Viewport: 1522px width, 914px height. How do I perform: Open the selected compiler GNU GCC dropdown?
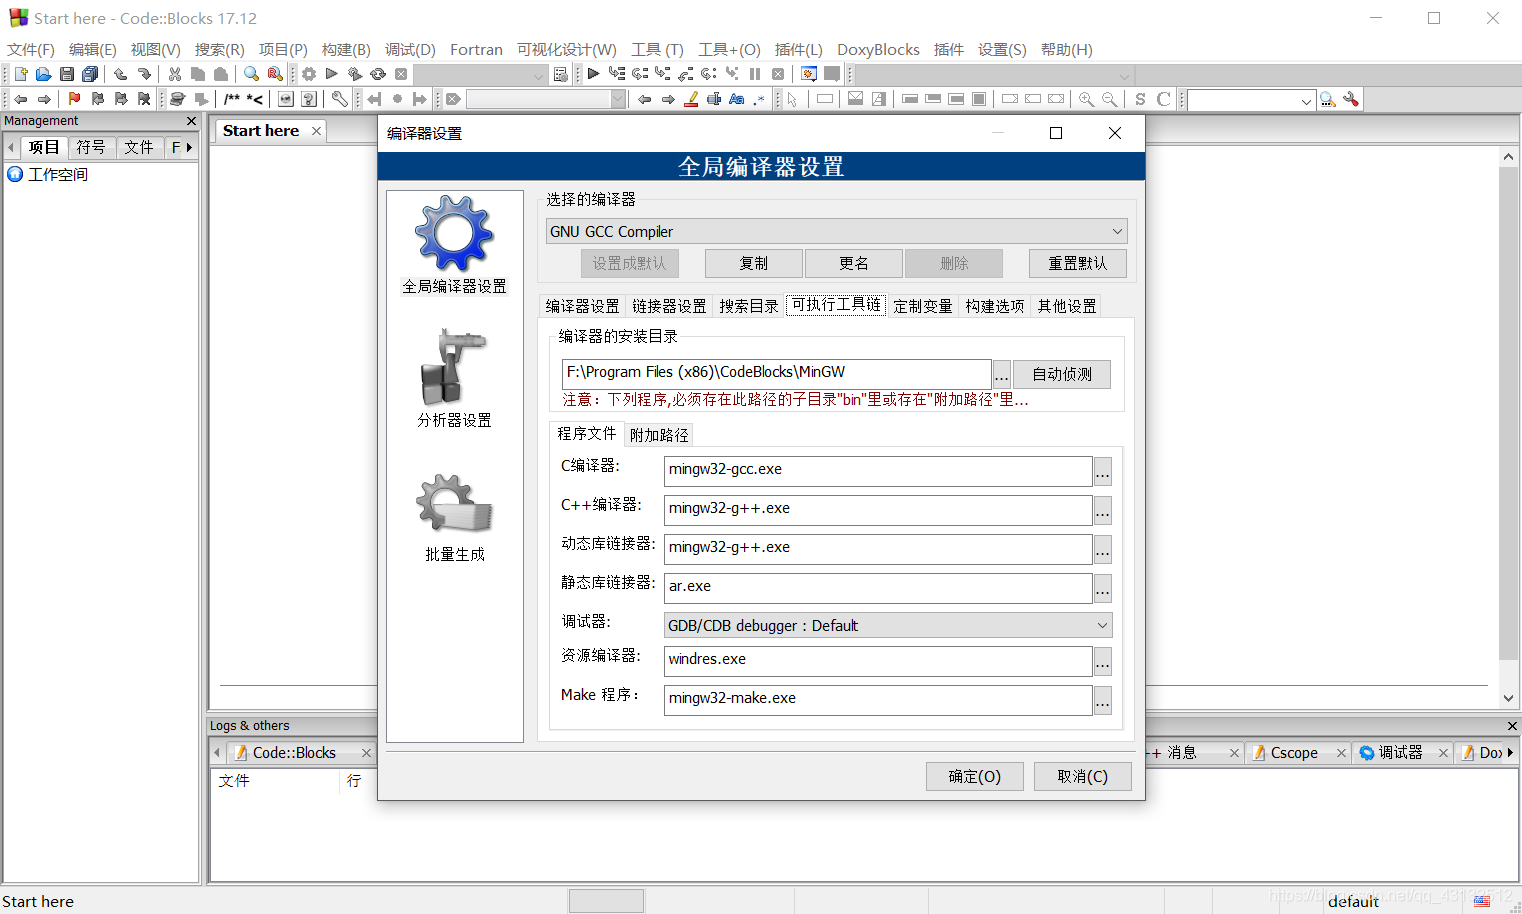(x=837, y=231)
